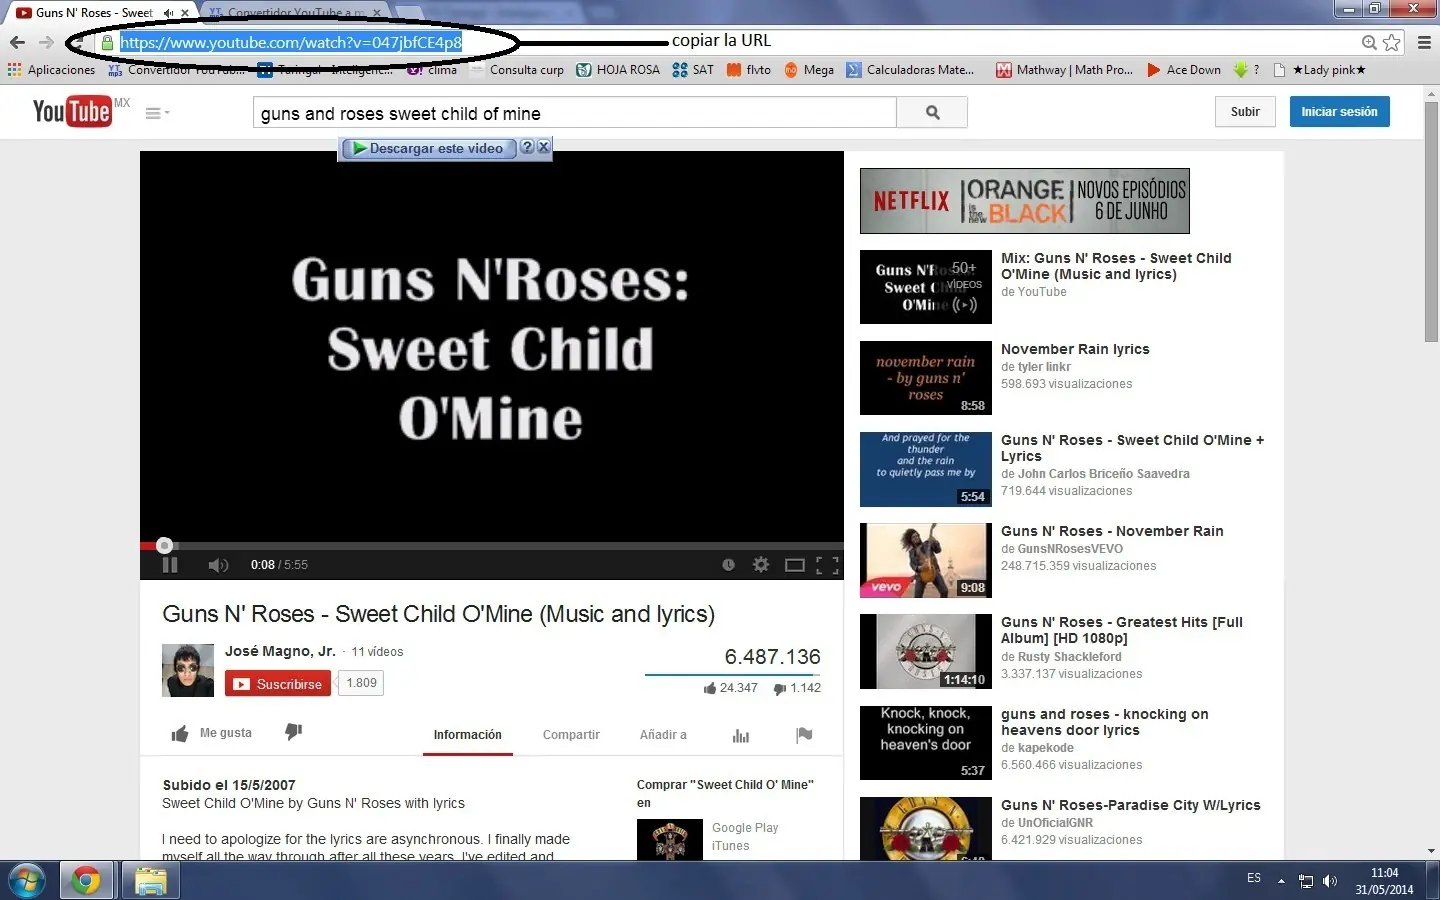The width and height of the screenshot is (1440, 900).
Task: Select the Compartir tab
Action: (571, 735)
